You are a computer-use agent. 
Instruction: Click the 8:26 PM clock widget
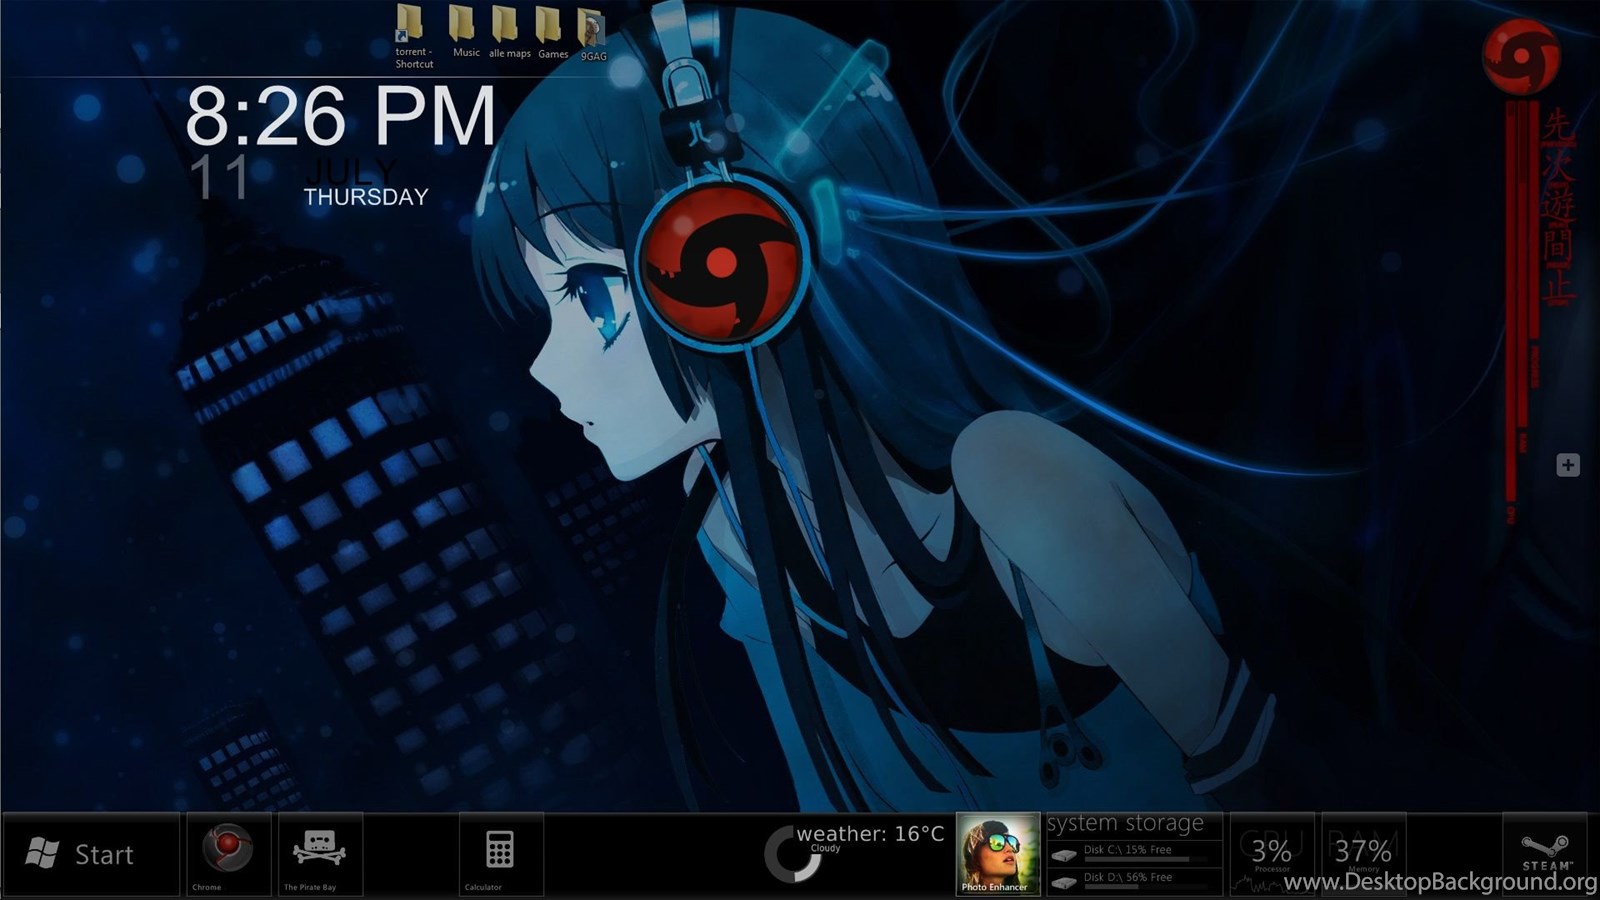tap(340, 118)
